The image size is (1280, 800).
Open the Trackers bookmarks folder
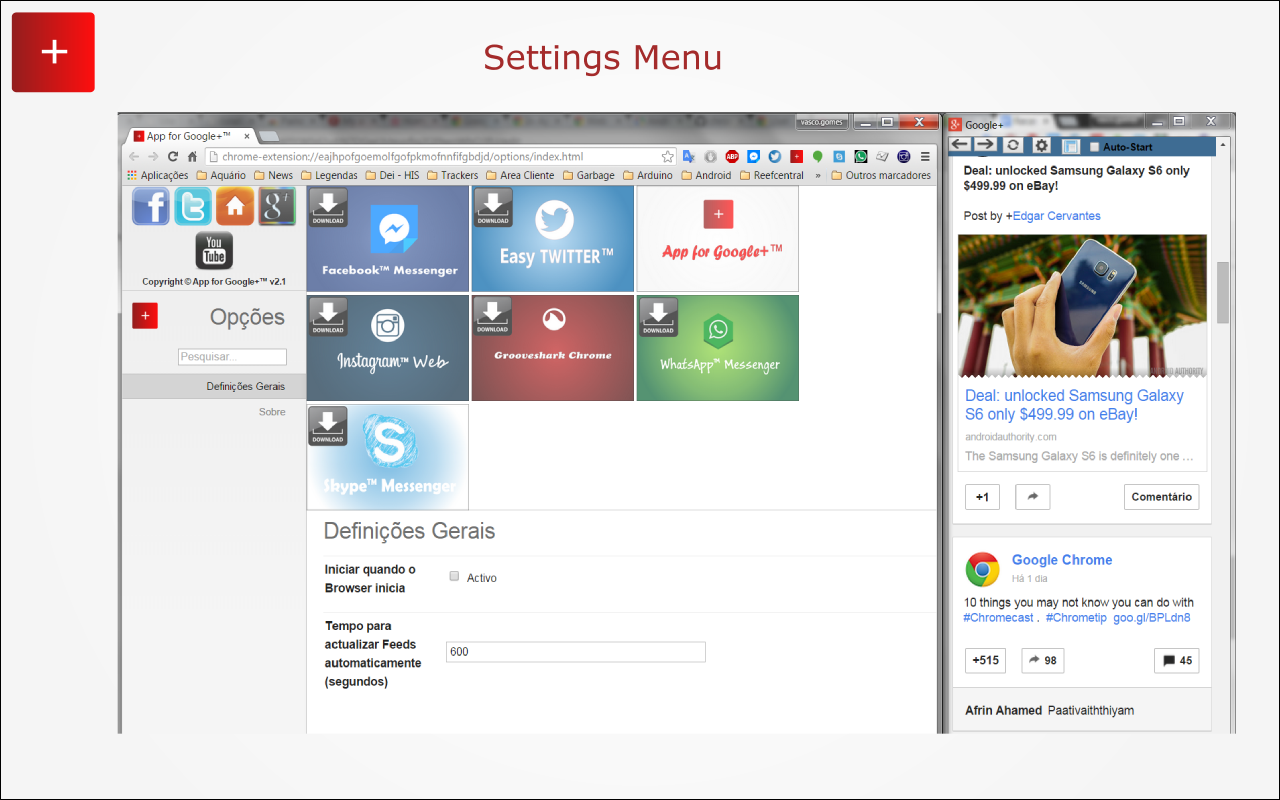point(452,175)
